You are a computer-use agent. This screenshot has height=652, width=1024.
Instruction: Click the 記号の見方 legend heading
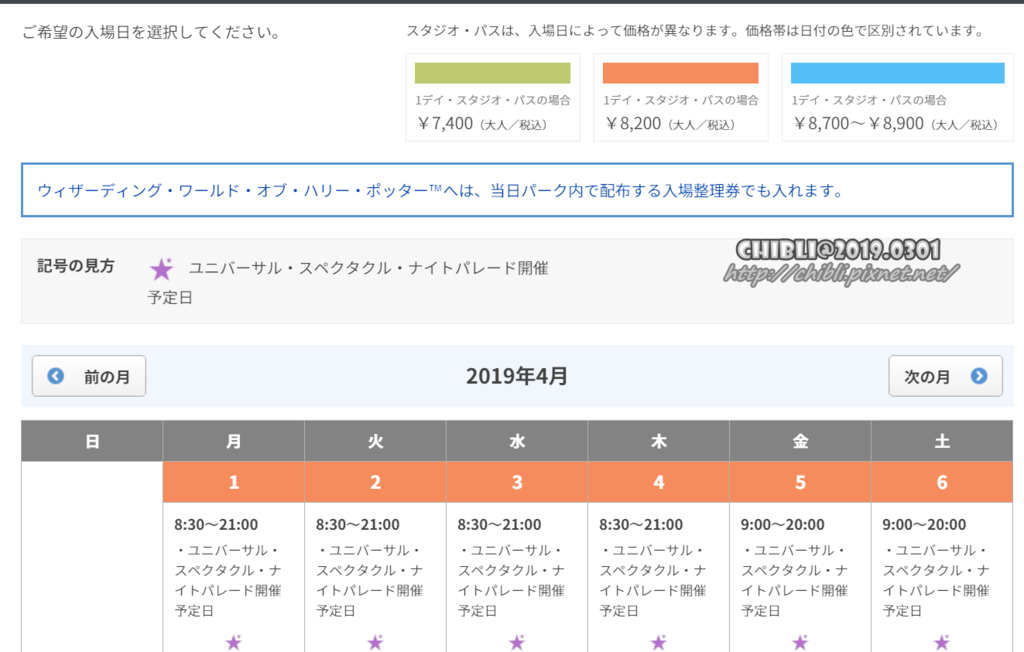point(76,266)
